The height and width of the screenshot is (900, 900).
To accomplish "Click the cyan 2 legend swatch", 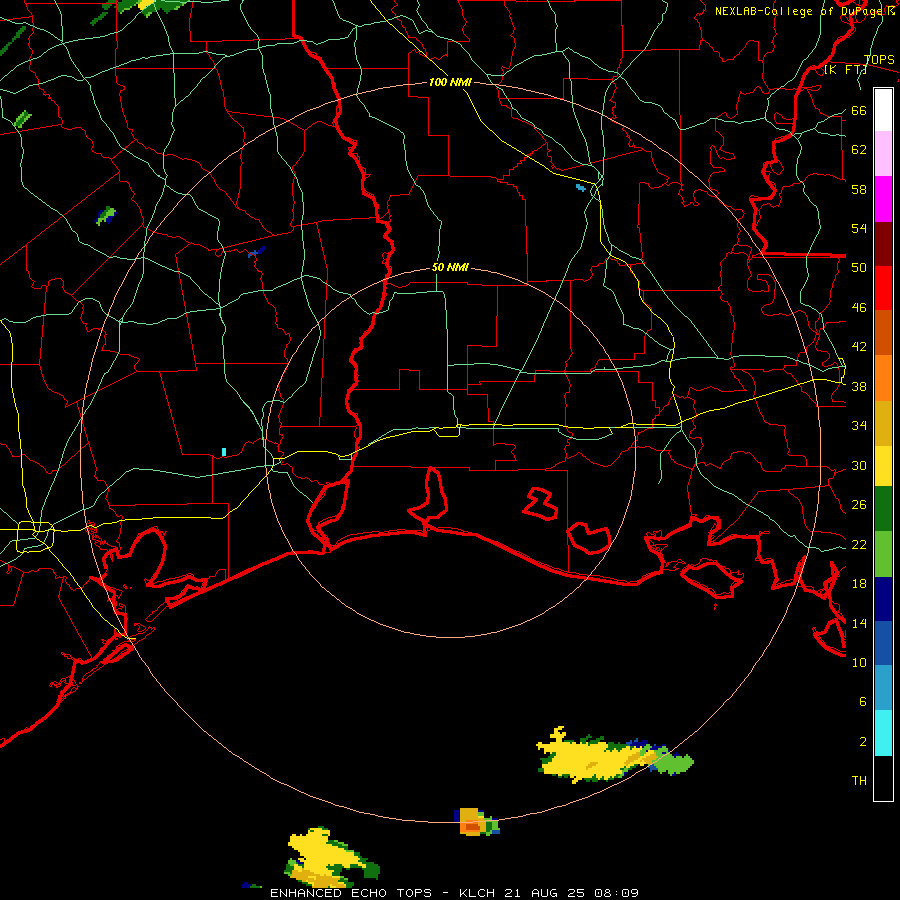I will tap(883, 733).
